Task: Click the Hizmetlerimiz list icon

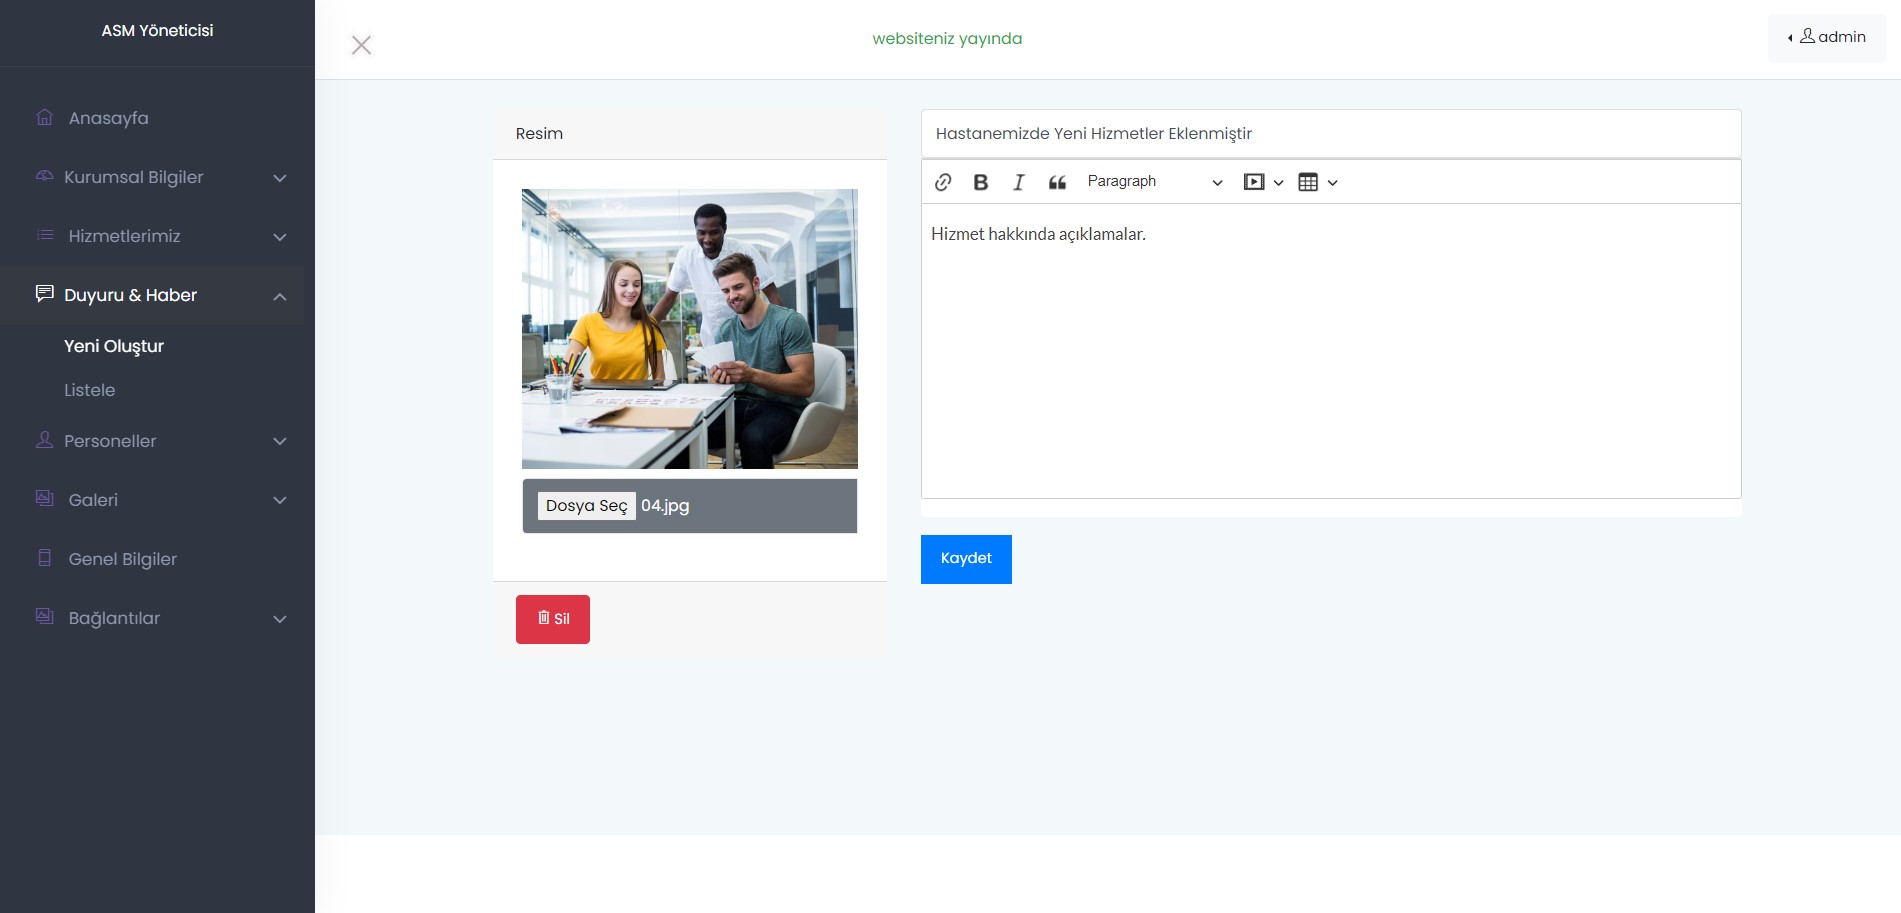Action: (45, 235)
